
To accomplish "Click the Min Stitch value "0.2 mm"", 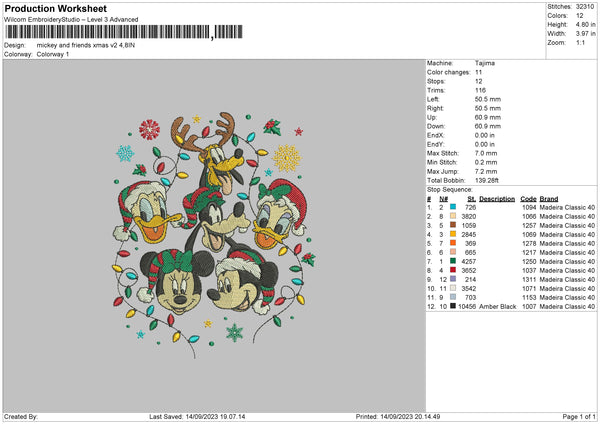I will coord(486,162).
